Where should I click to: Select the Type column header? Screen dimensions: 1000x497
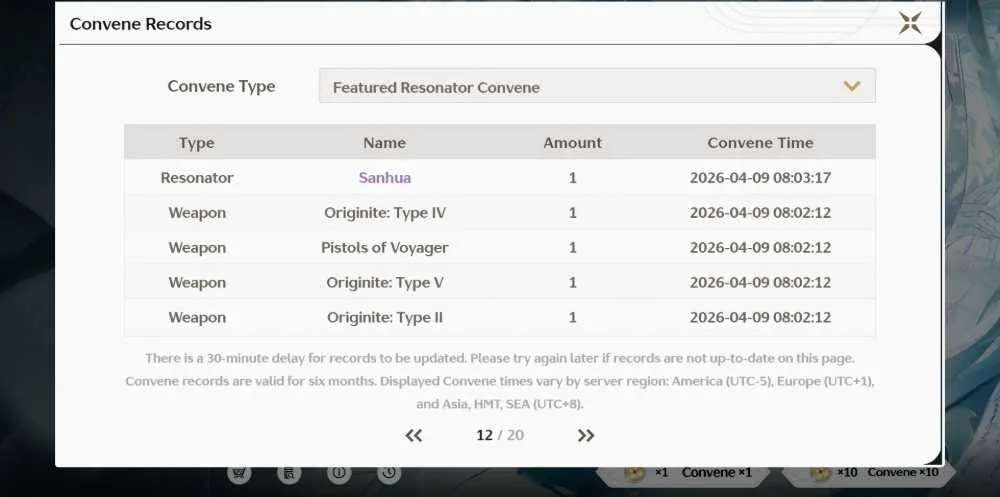click(196, 143)
